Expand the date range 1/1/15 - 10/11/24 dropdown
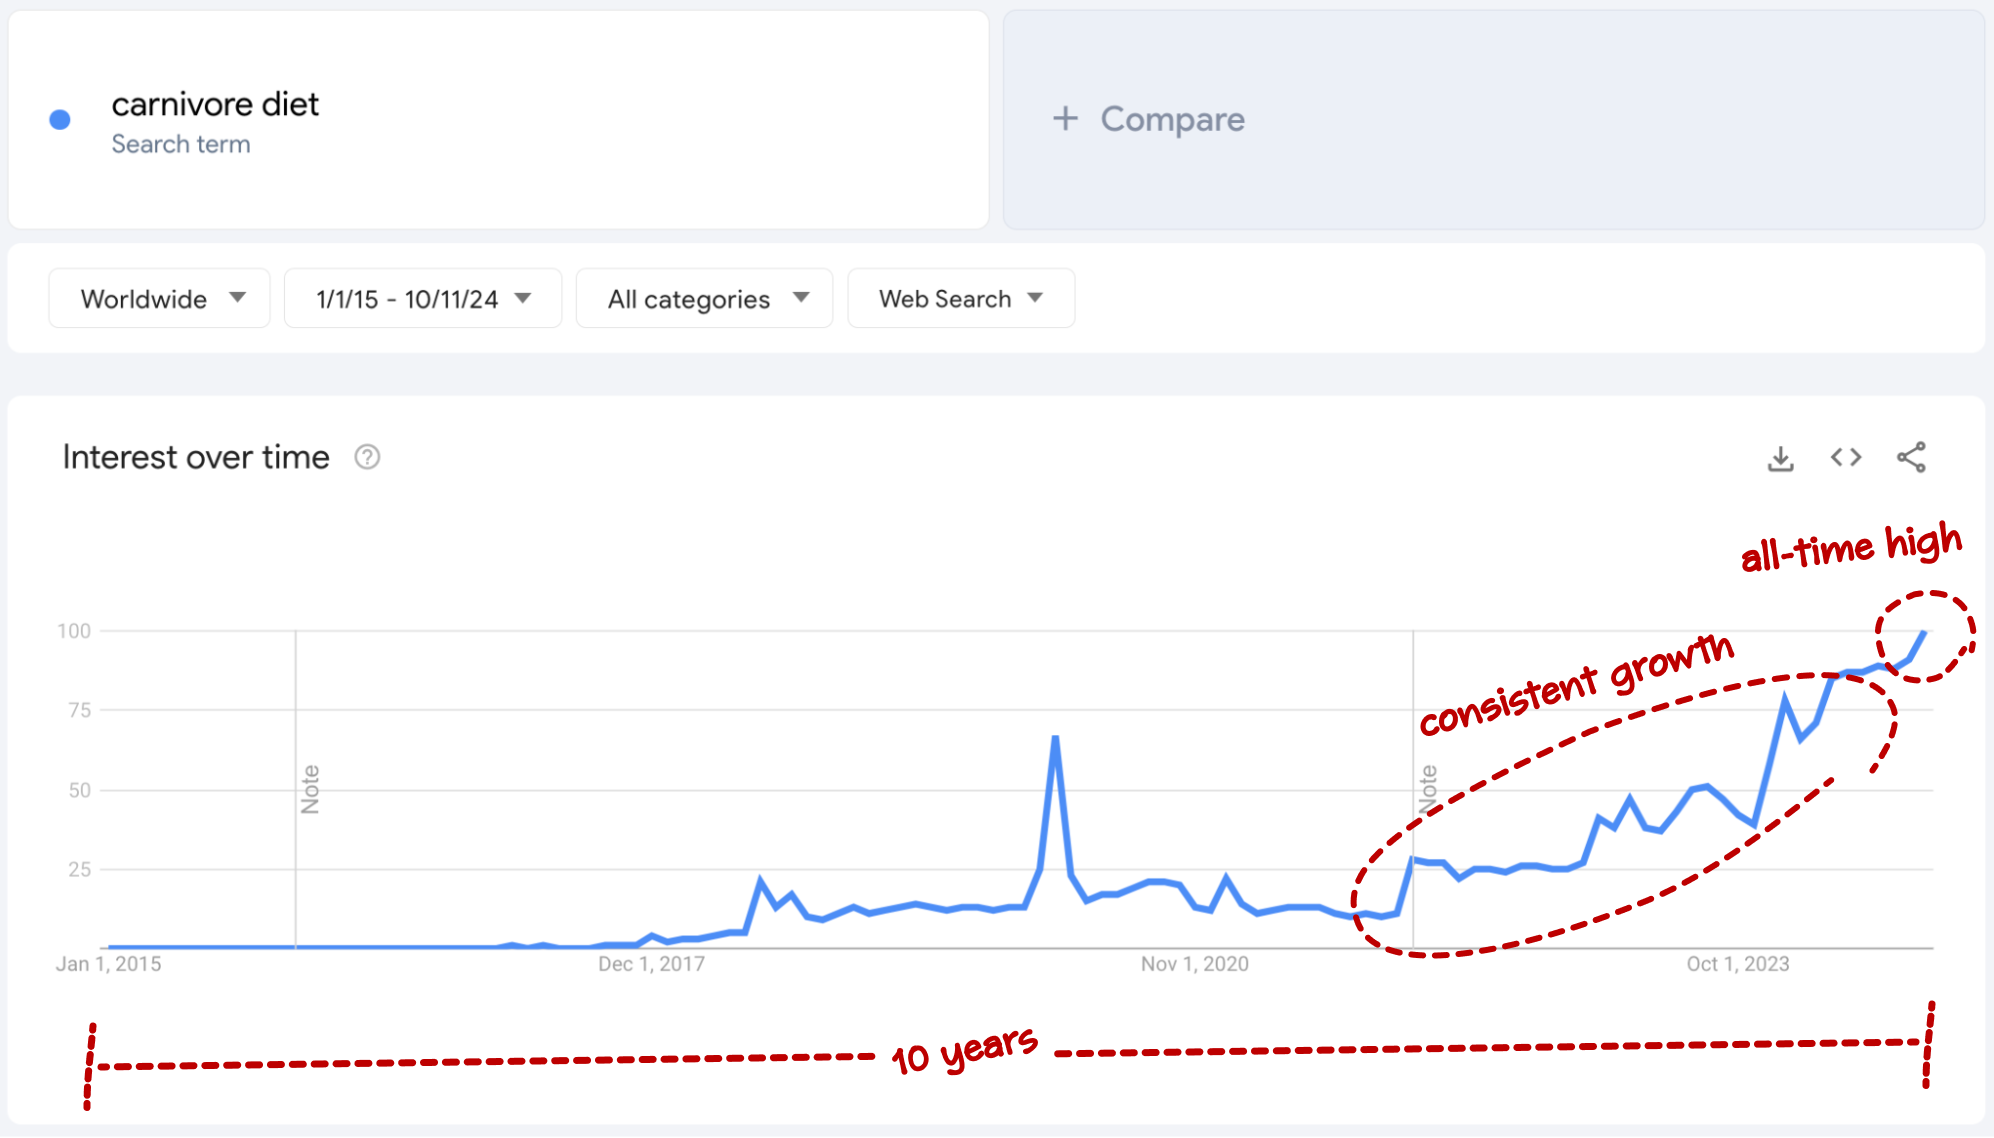The width and height of the screenshot is (1994, 1138). coord(416,299)
